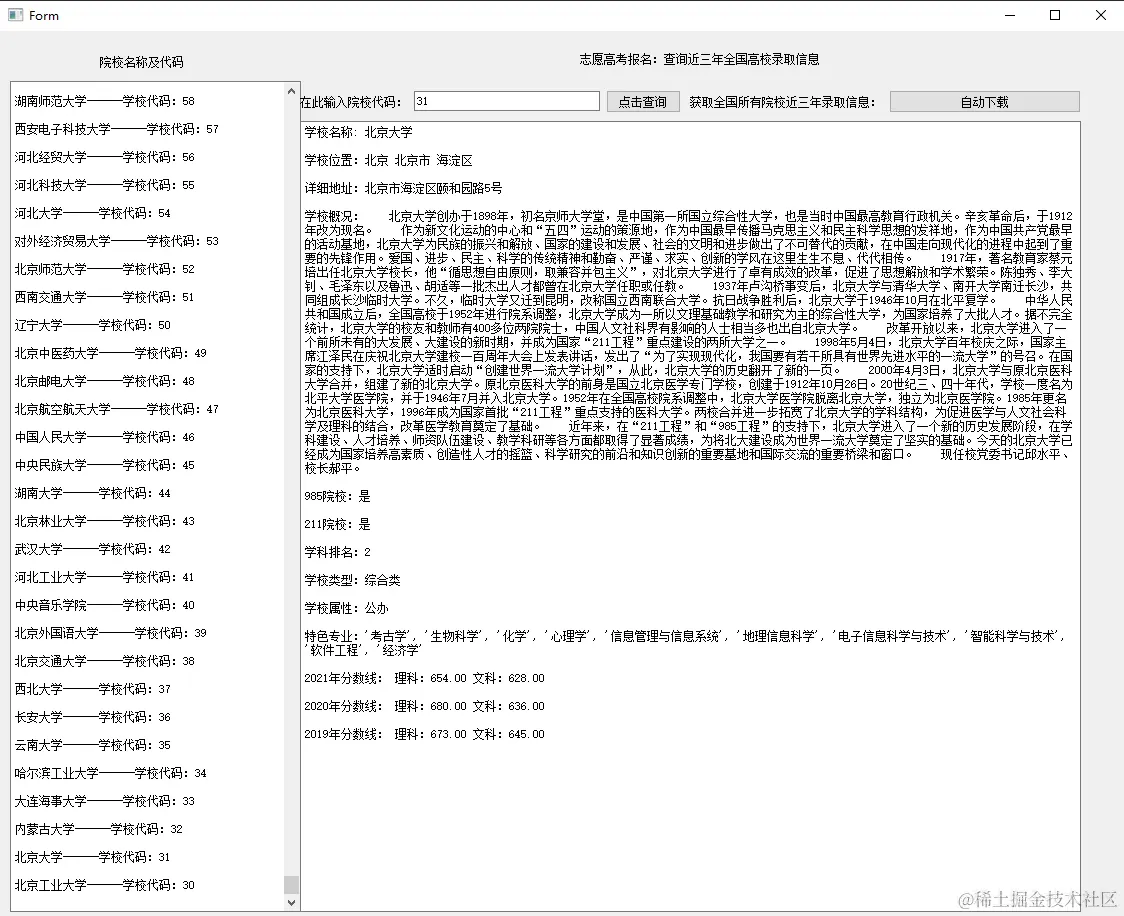Select 北京邮电大学 学校代码 48 row
The image size is (1124, 916).
click(x=105, y=381)
